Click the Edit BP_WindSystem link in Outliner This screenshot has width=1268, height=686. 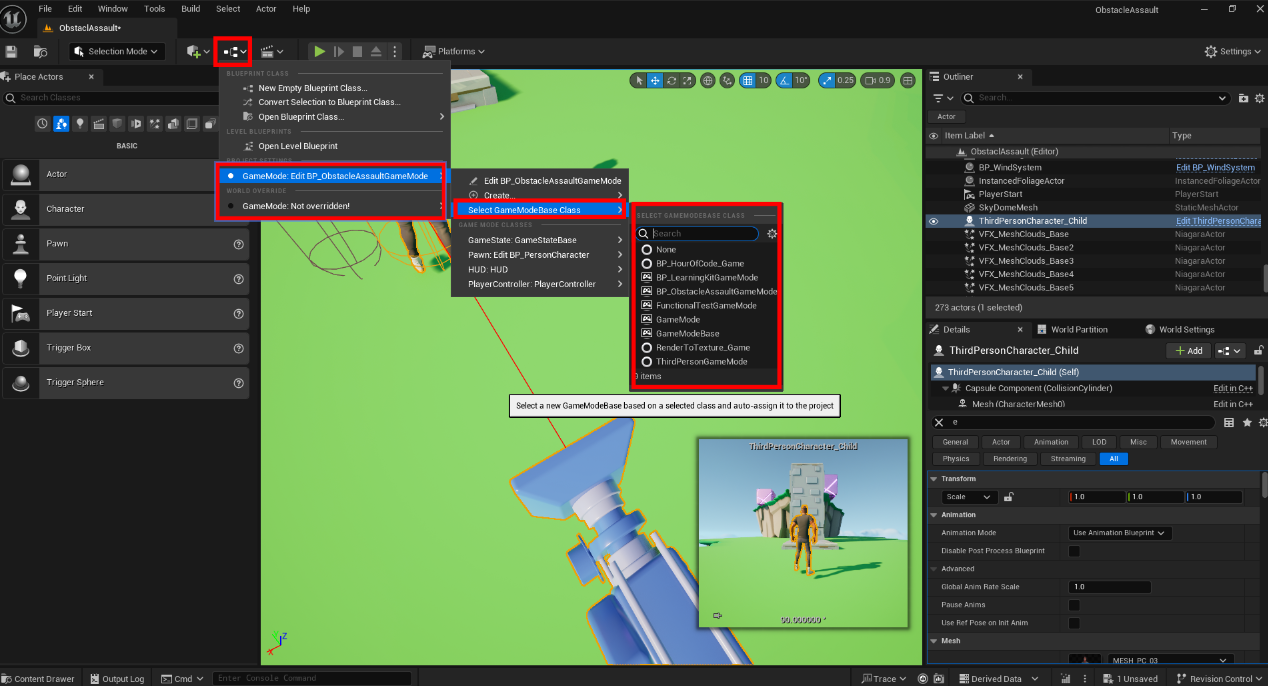tap(1216, 168)
